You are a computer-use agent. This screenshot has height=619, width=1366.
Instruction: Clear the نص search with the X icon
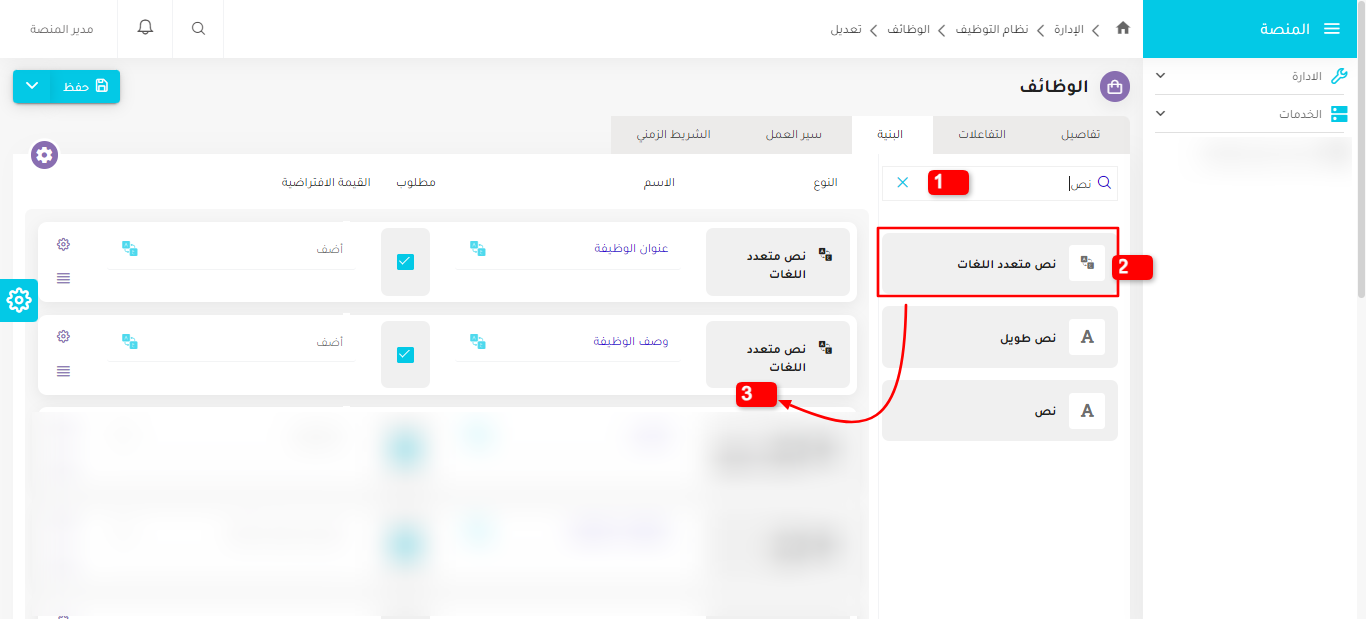click(903, 182)
